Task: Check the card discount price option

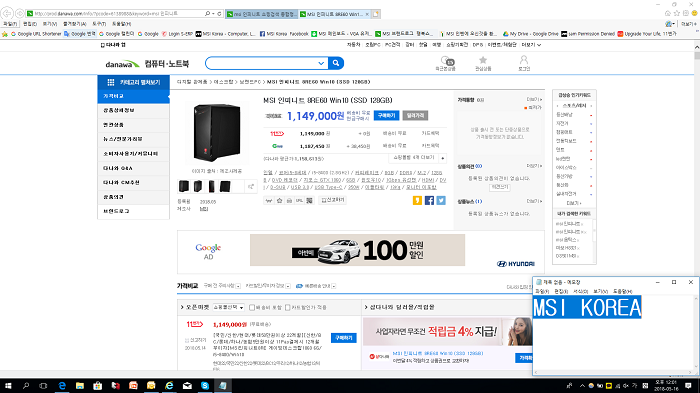Action: [288, 307]
